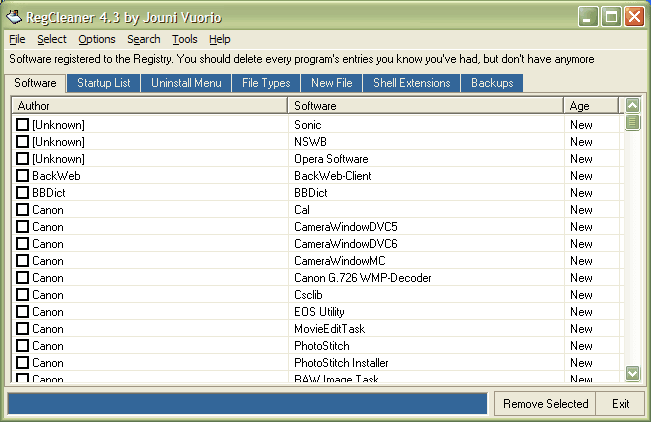Select the CameraWindowDVC5 software name
Screen dimensions: 651x422
[345, 227]
